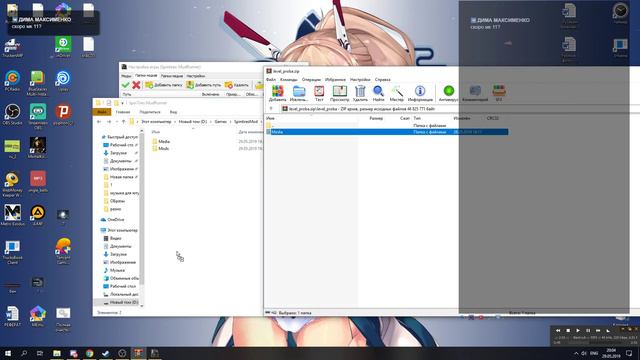
Task: Open the AIMP desktop shortcut
Action: click(x=38, y=216)
